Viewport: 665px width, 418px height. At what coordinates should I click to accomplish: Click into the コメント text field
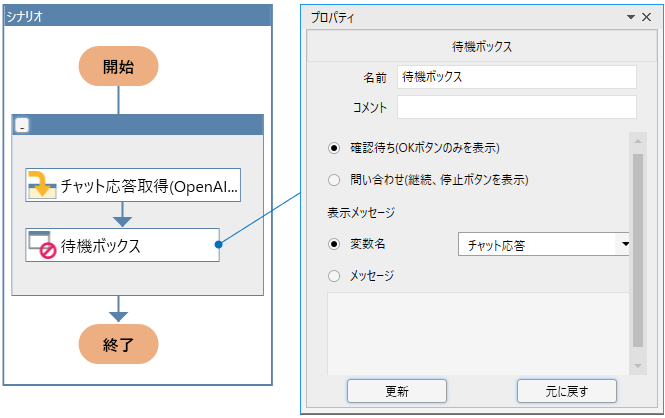click(x=516, y=107)
